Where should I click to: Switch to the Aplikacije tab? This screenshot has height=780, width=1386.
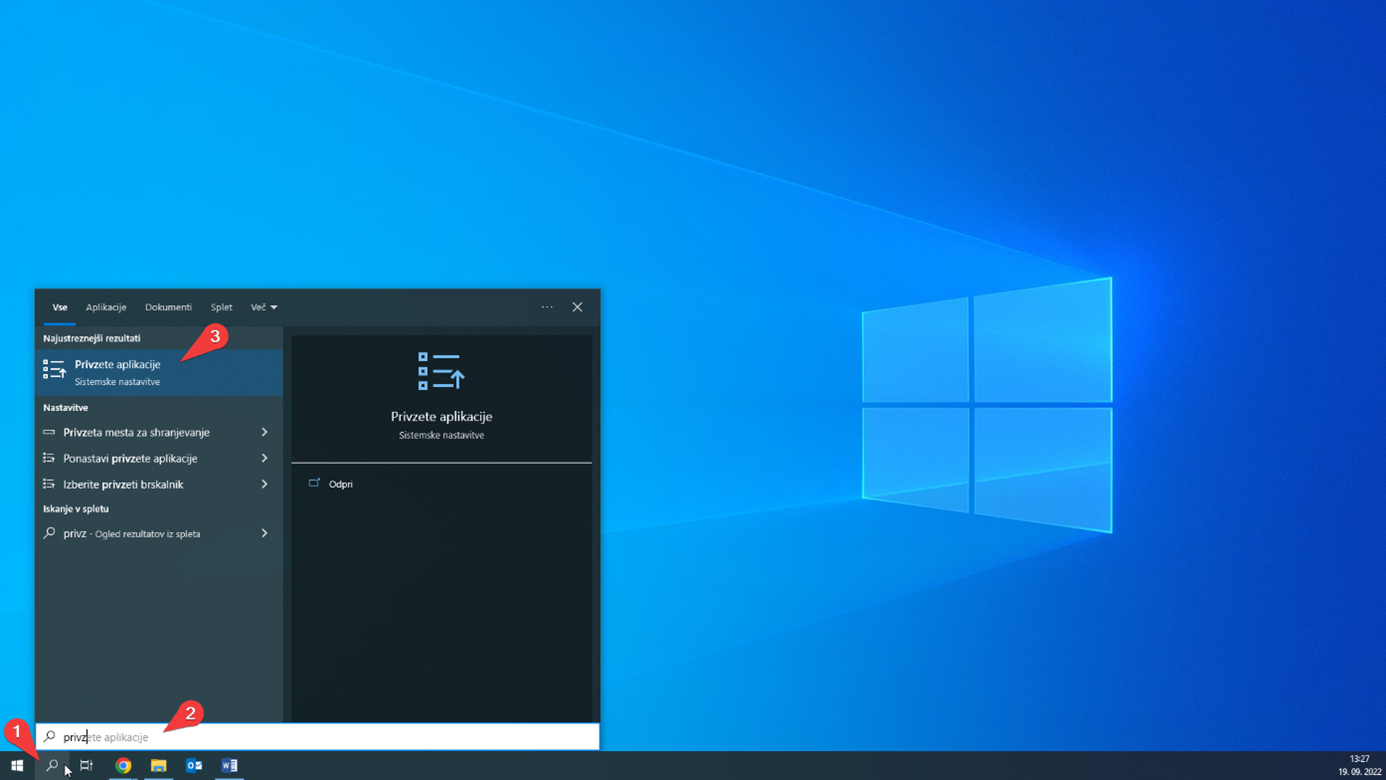click(106, 307)
